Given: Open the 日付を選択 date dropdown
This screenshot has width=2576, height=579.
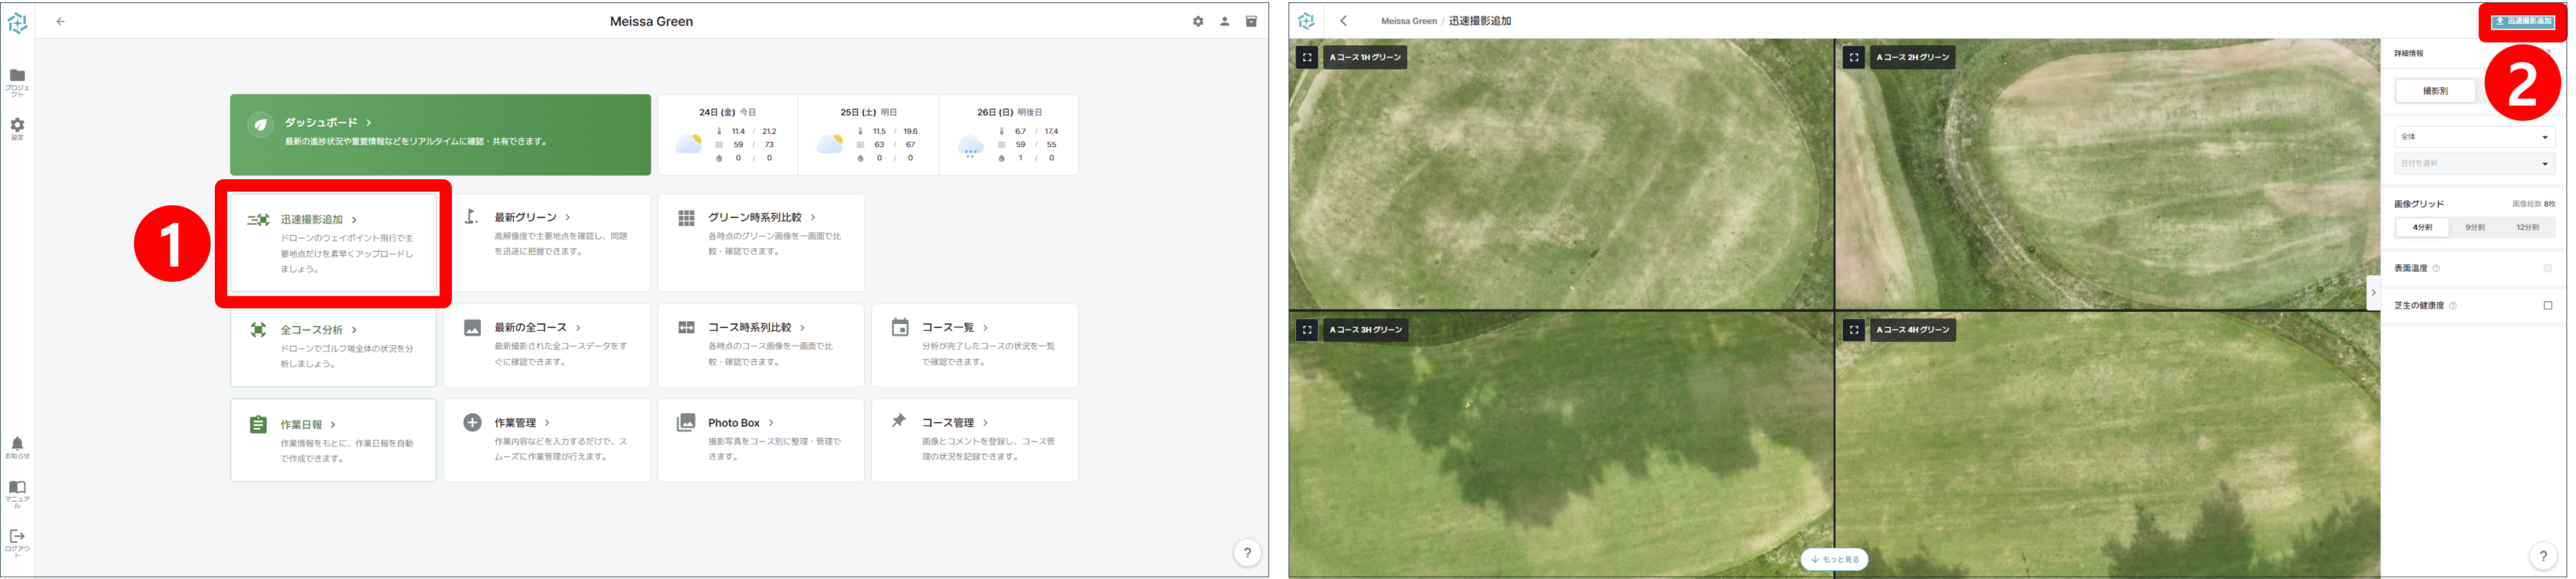Looking at the screenshot, I should click(2473, 164).
